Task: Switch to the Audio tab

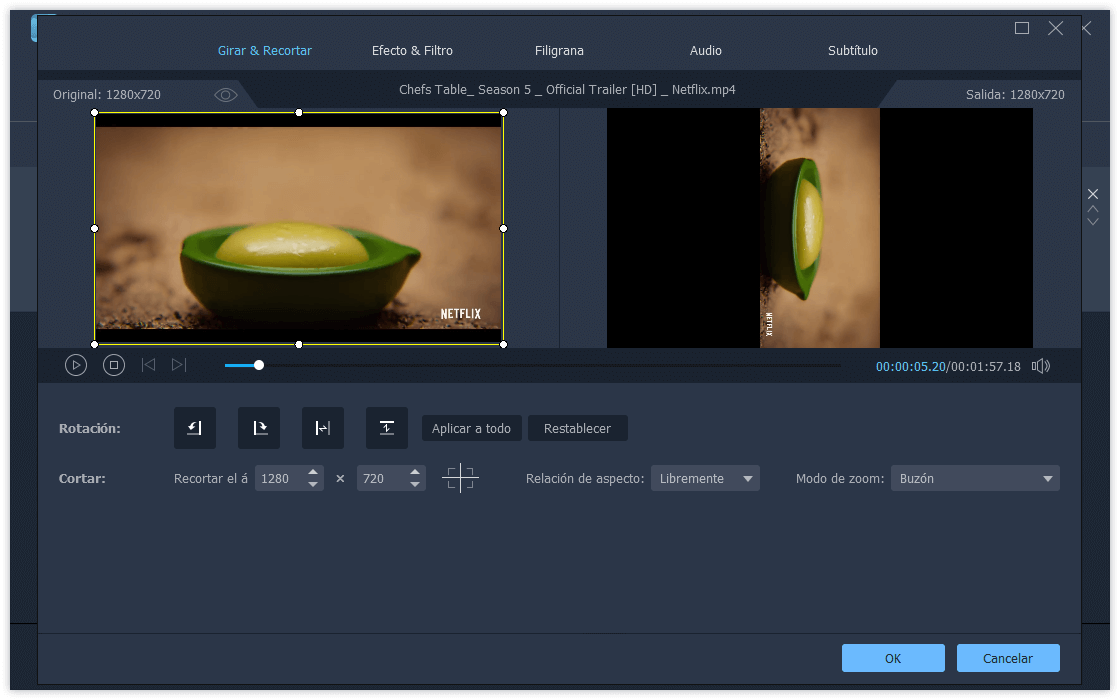Action: click(706, 51)
